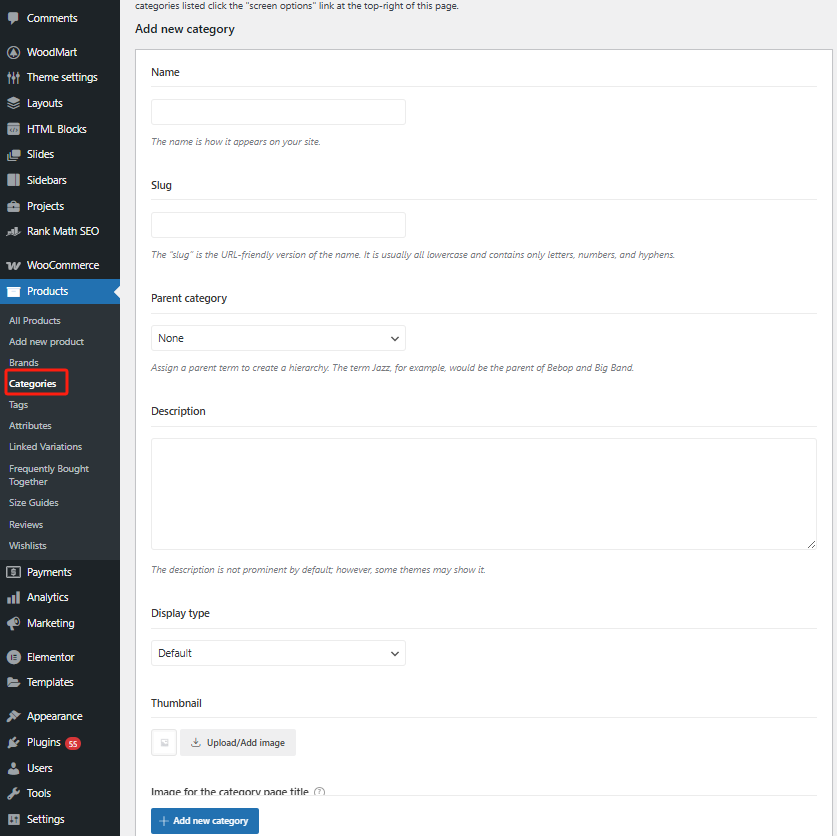837x836 pixels.
Task: Open Brands submenu item
Action: click(x=23, y=362)
